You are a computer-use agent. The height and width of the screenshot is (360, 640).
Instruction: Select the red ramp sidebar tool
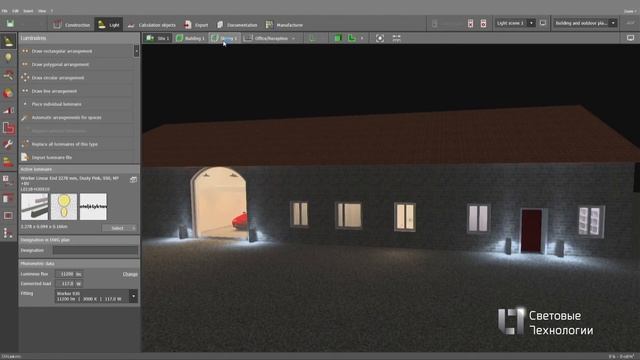(x=8, y=110)
